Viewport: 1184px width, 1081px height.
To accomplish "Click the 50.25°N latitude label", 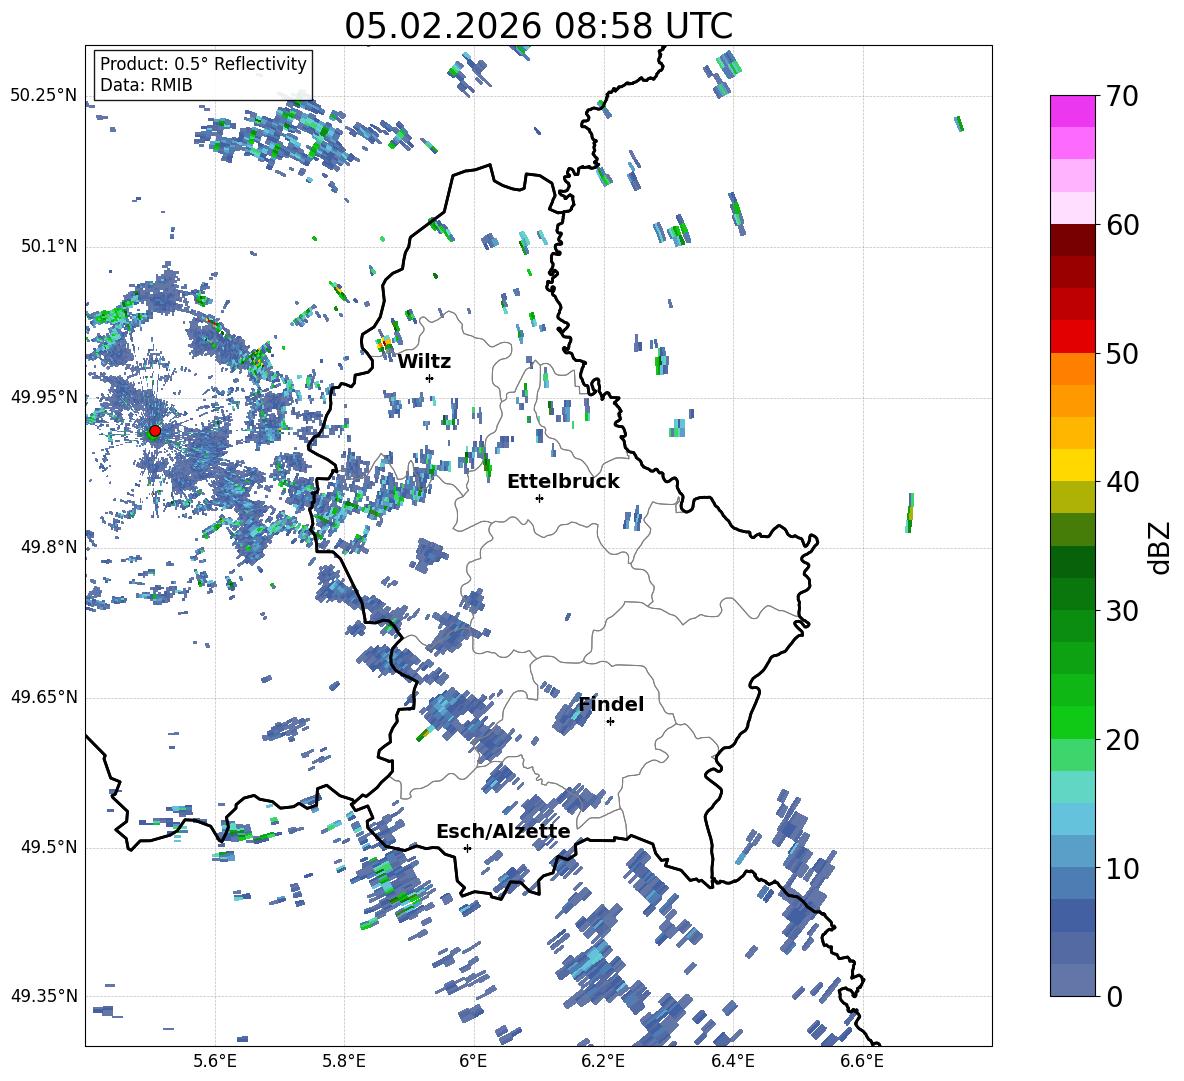I will point(44,96).
